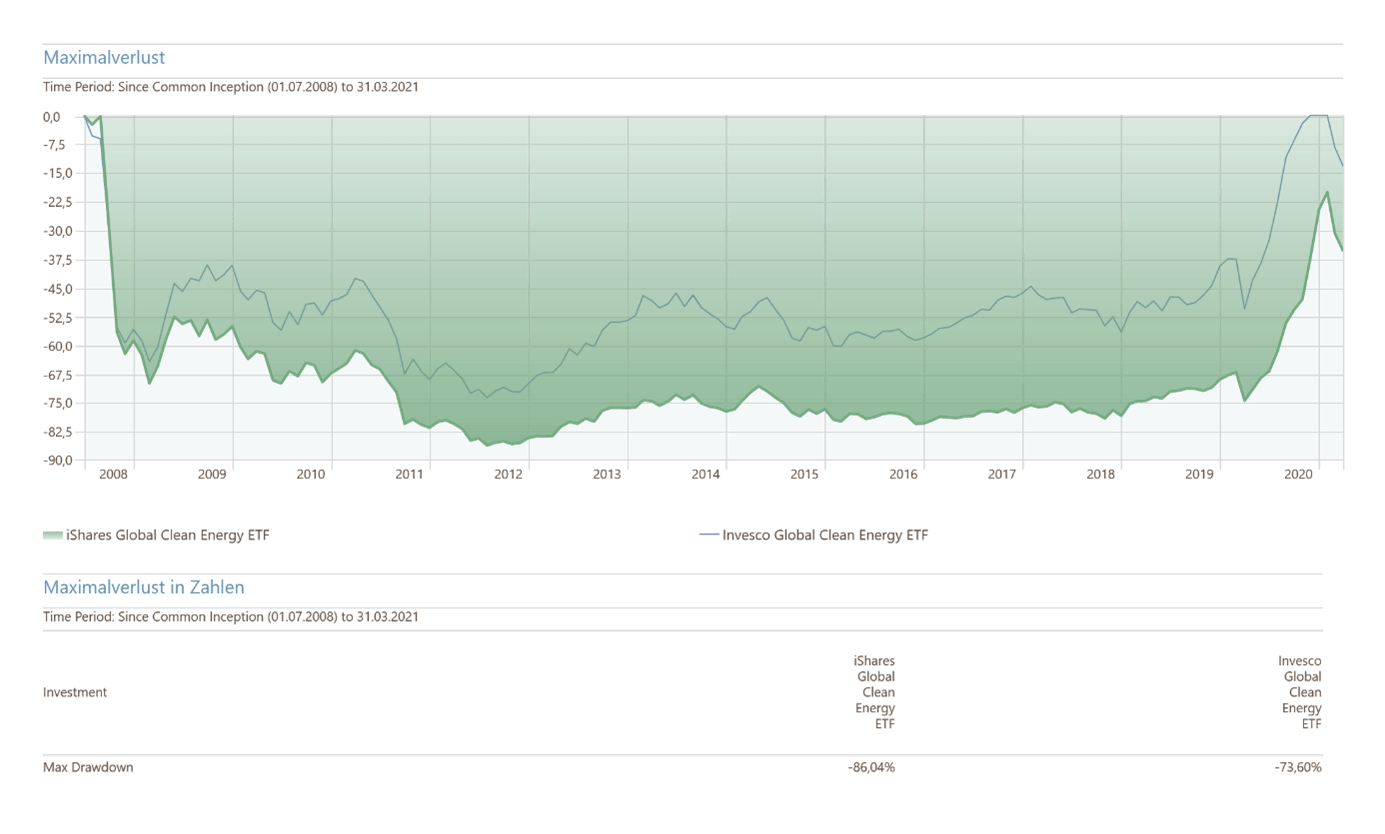Click the Maximalverlust in Zahlen heading
Screen dimensions: 1385x834
(144, 587)
